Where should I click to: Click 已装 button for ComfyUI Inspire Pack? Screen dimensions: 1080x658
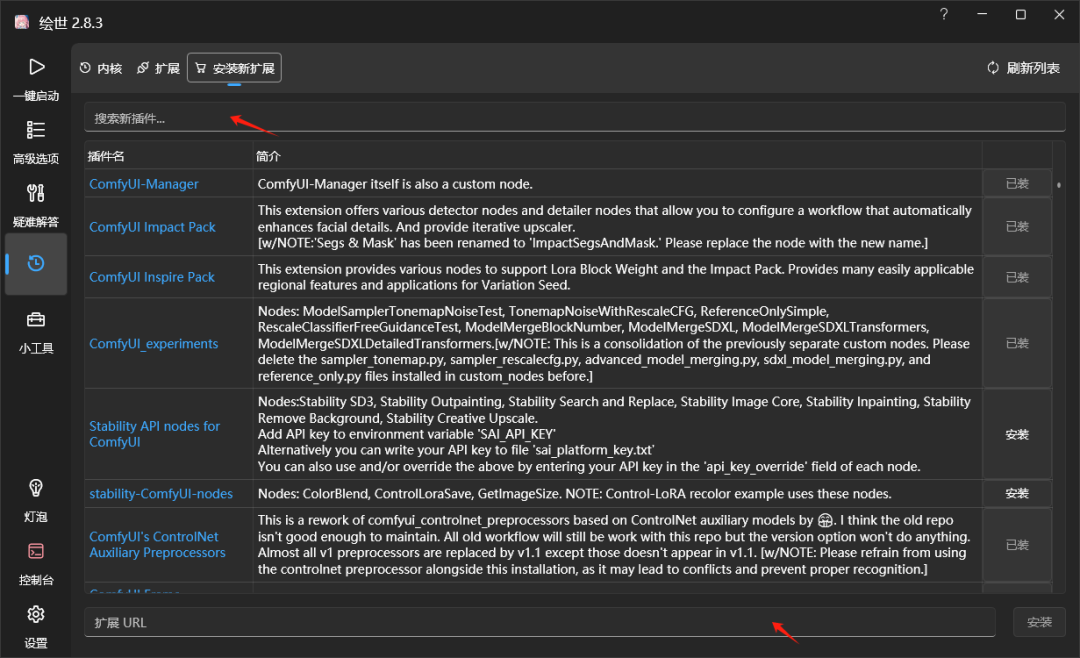point(1017,277)
